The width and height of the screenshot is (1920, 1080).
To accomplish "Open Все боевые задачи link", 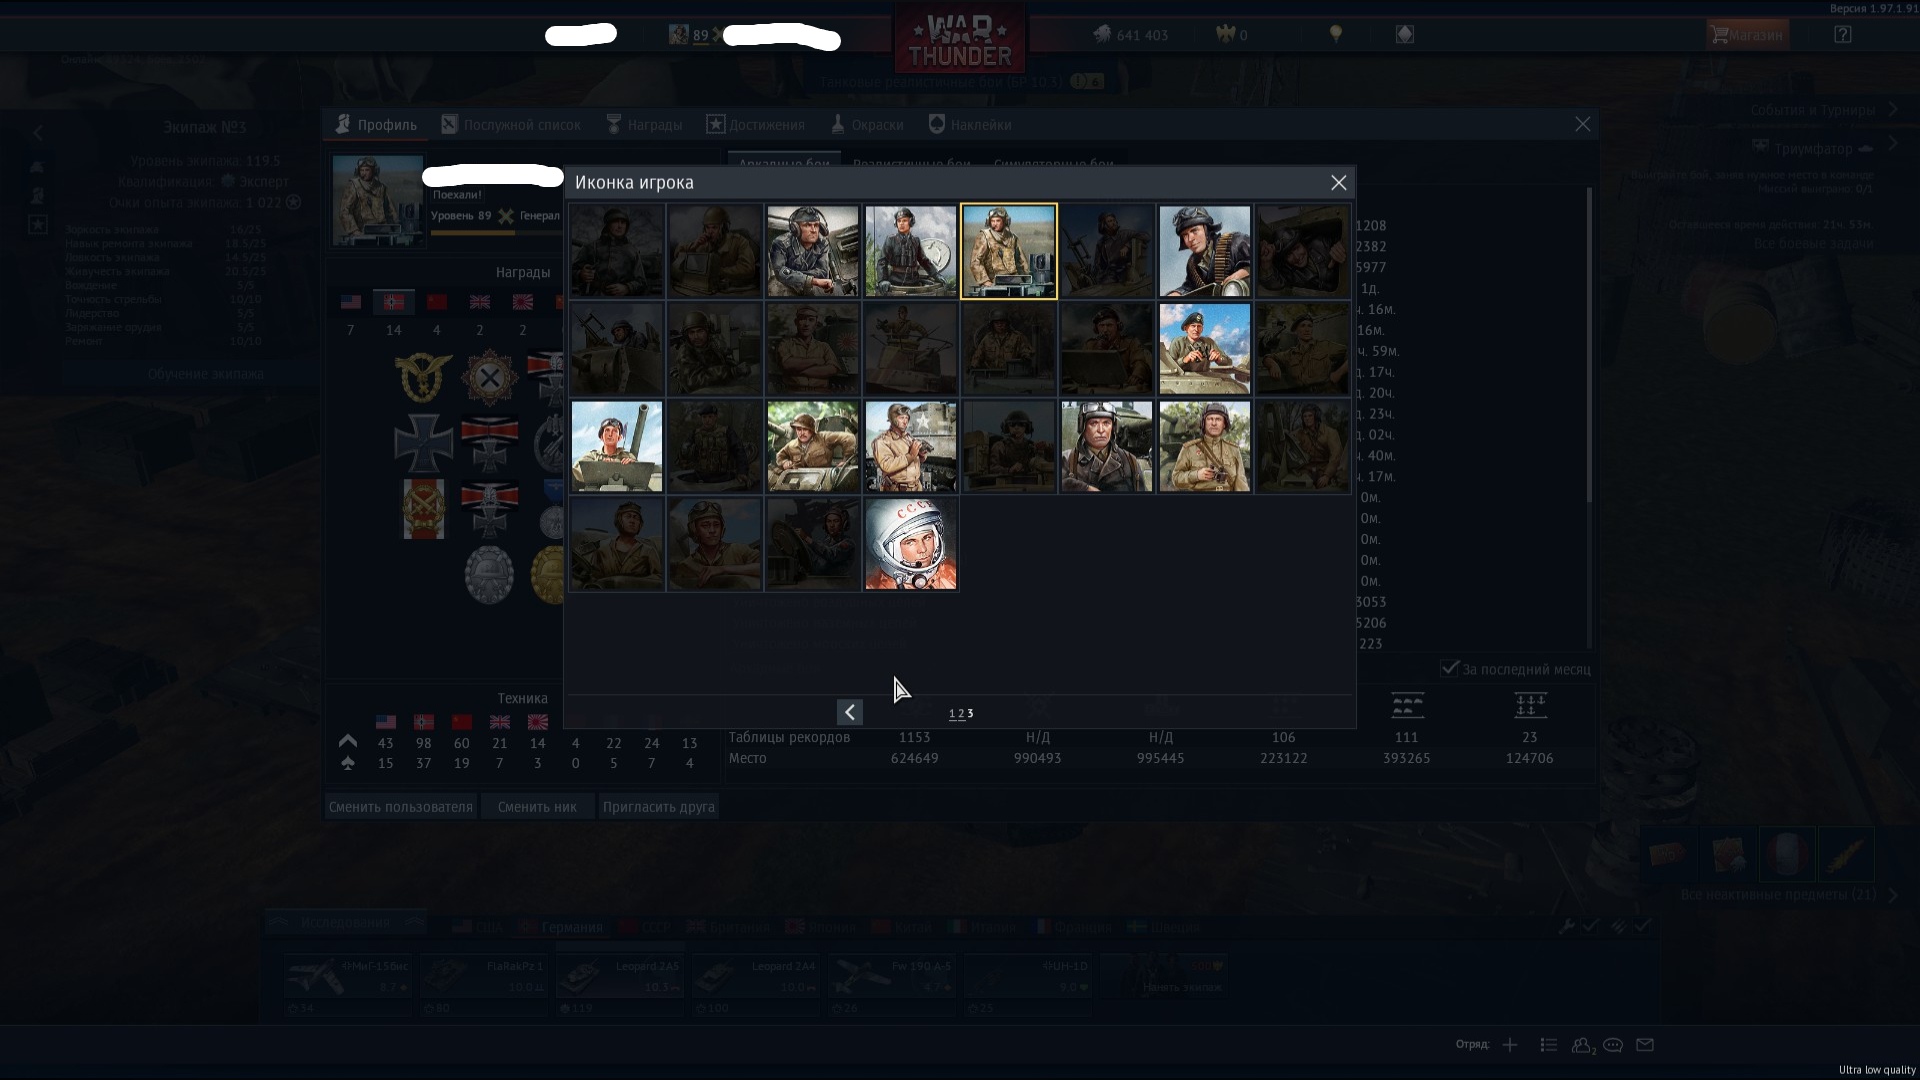I will [1814, 244].
